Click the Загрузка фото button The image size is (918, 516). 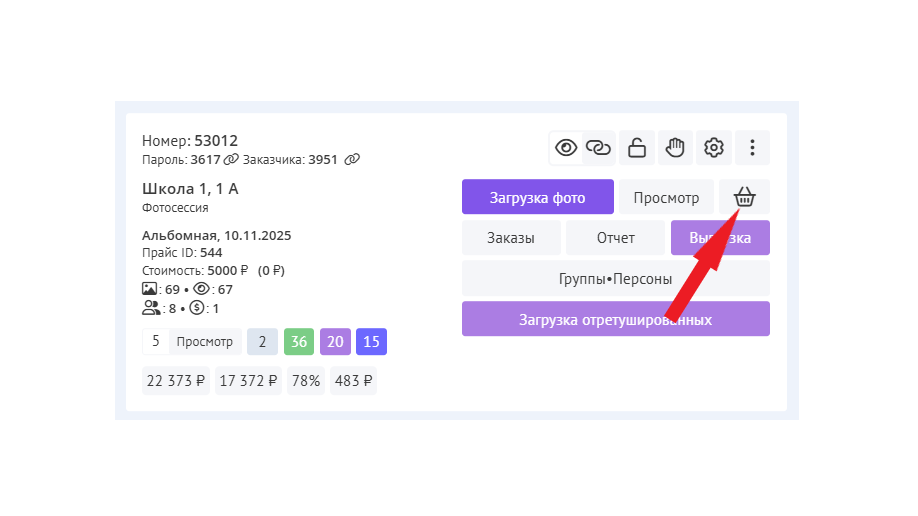[537, 197]
